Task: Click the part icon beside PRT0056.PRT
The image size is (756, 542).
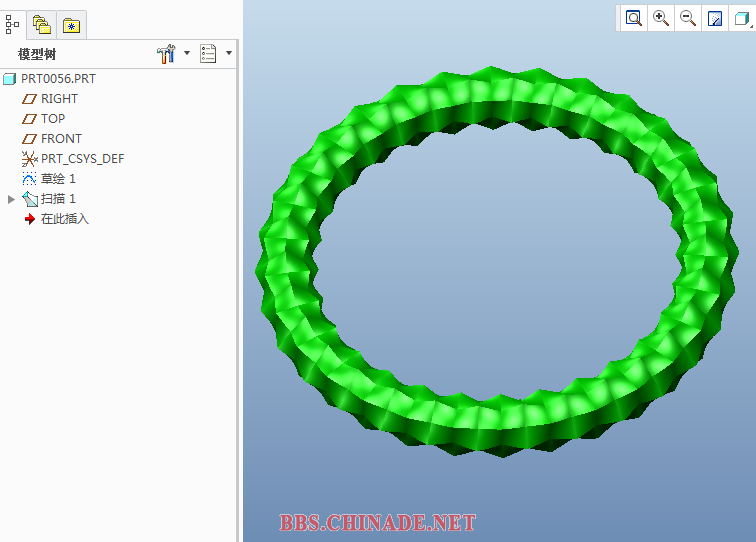Action: point(10,79)
